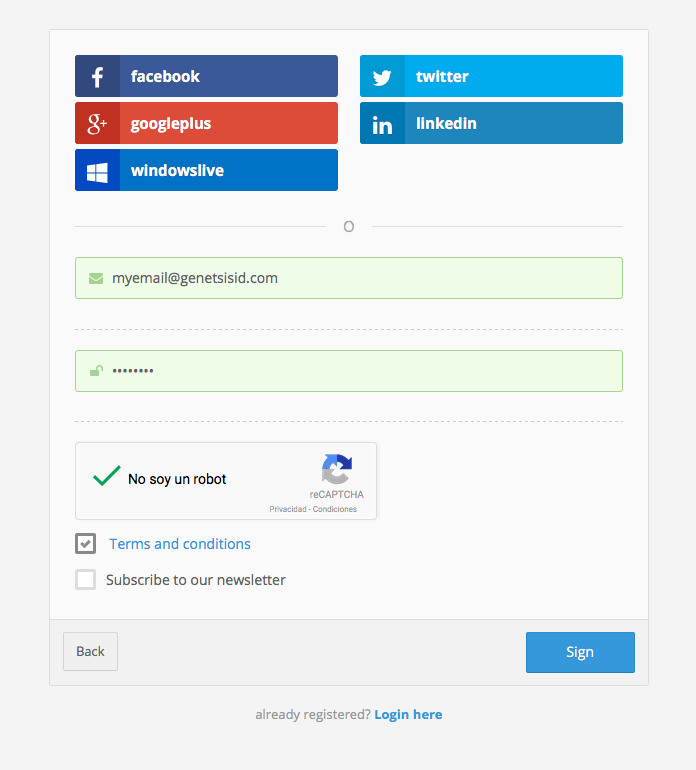This screenshot has height=770, width=696.
Task: Uncheck the Terms and conditions checkbox
Action: click(x=86, y=544)
